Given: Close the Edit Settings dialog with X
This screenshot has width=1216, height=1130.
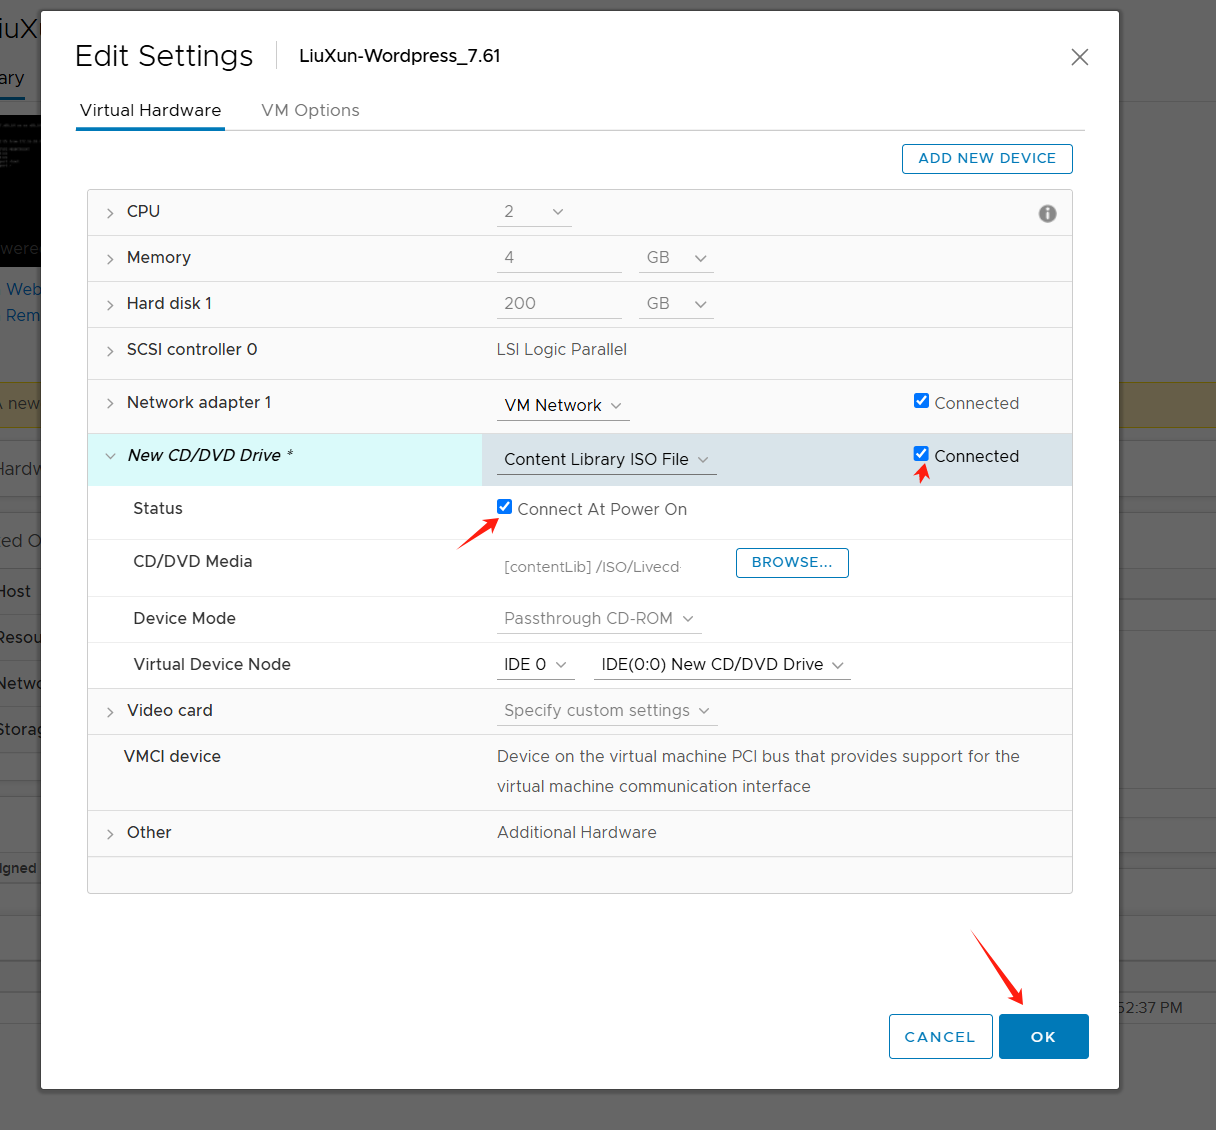Looking at the screenshot, I should [1079, 57].
